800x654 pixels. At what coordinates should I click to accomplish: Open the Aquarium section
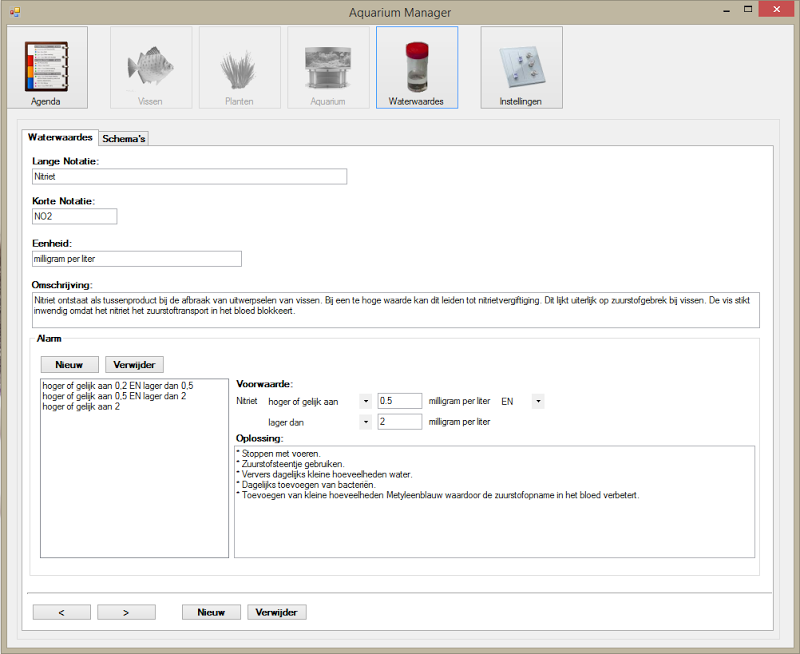tap(327, 67)
